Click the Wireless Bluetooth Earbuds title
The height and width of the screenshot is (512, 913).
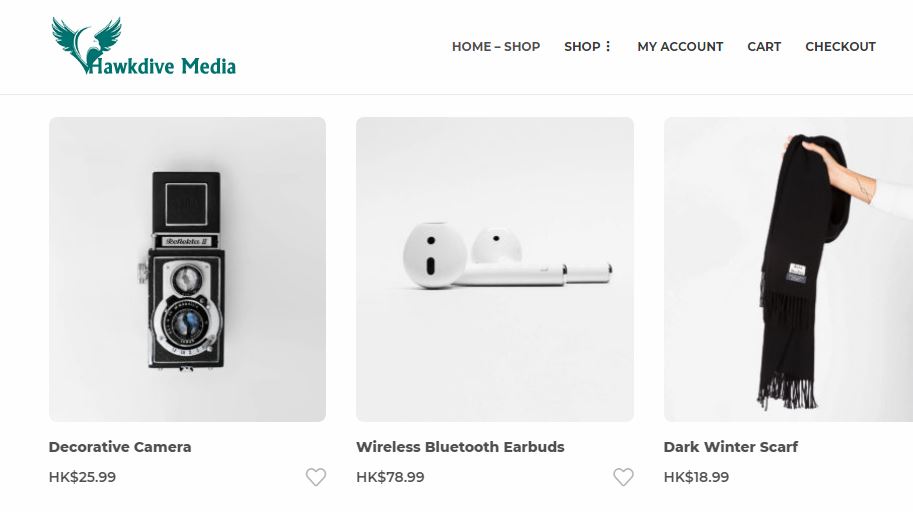(x=460, y=447)
